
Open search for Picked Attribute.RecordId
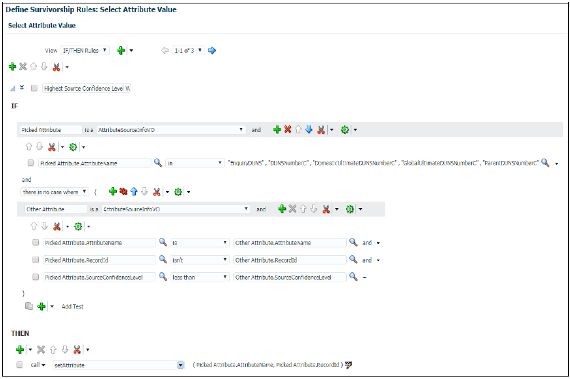pos(163,259)
